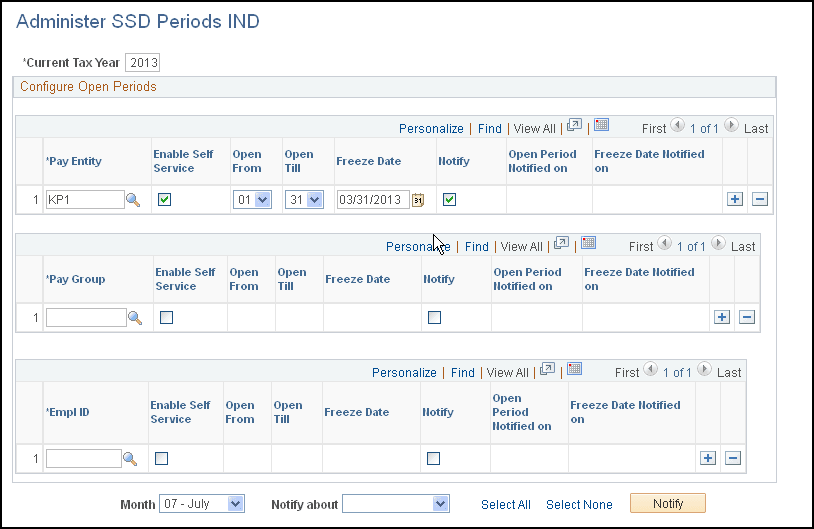Image resolution: width=814 pixels, height=529 pixels.
Task: Click the empty Pay Group input field
Action: 86,318
